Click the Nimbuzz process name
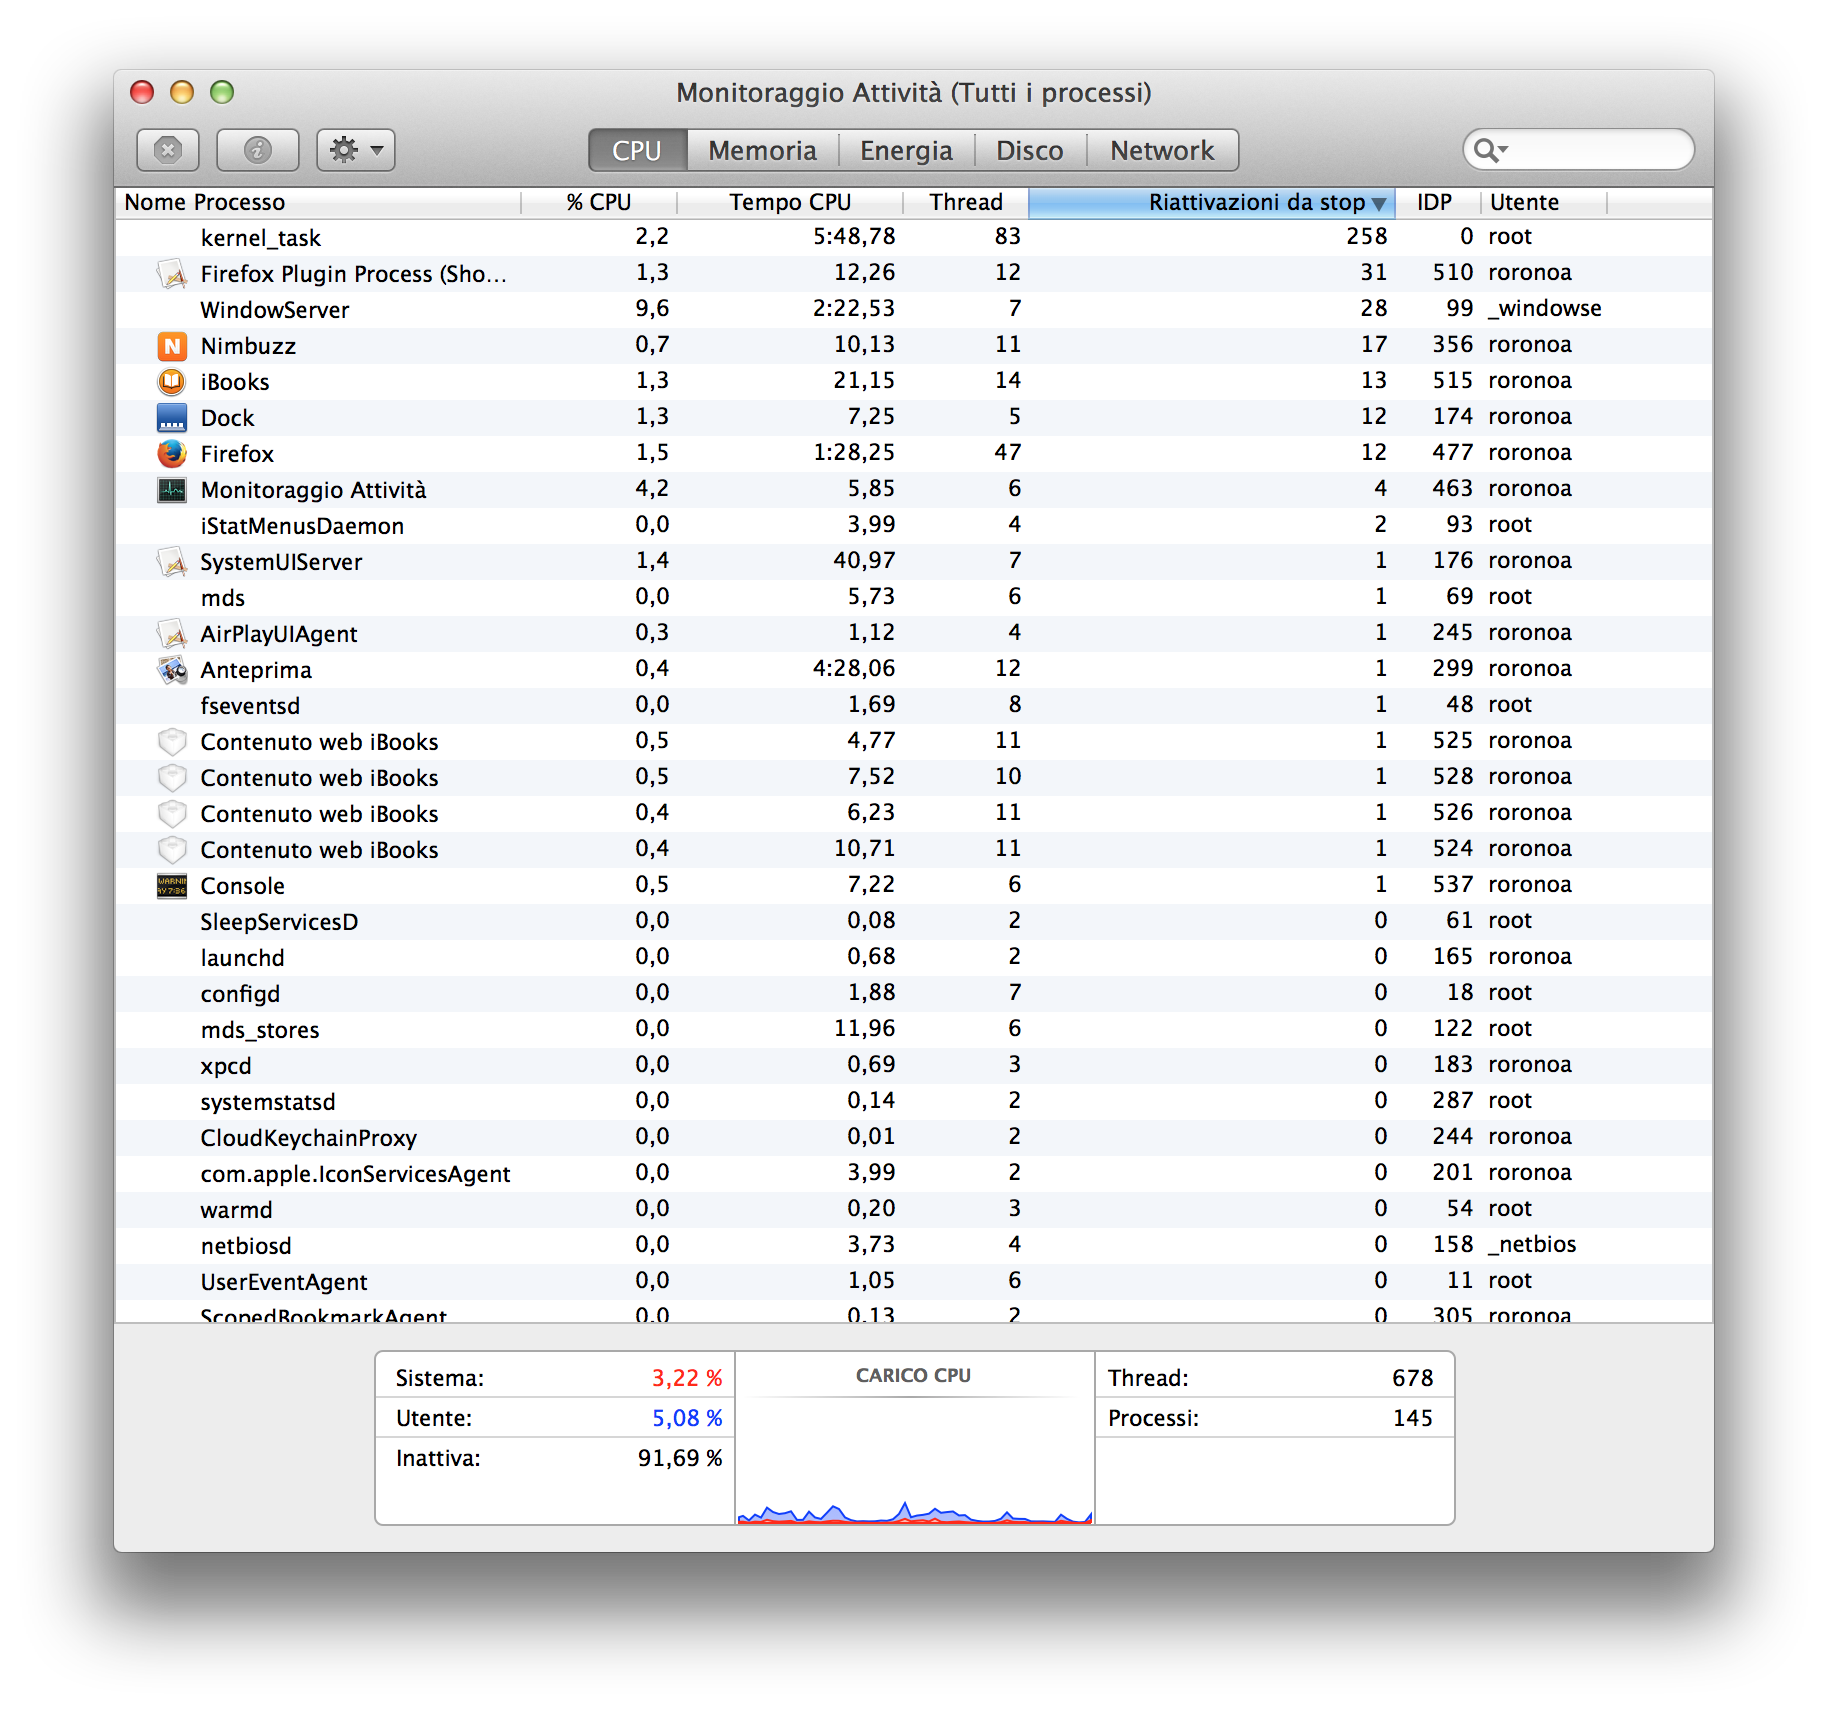This screenshot has height=1710, width=1828. tap(248, 346)
